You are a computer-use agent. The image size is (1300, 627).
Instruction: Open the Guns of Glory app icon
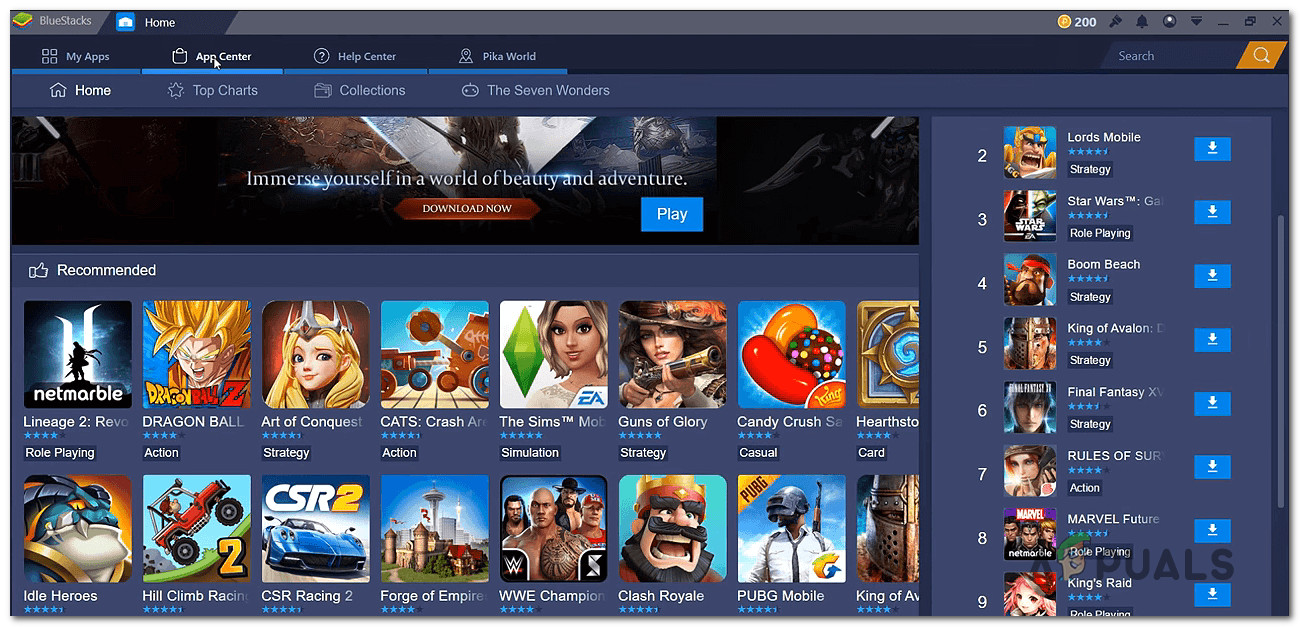coord(673,355)
